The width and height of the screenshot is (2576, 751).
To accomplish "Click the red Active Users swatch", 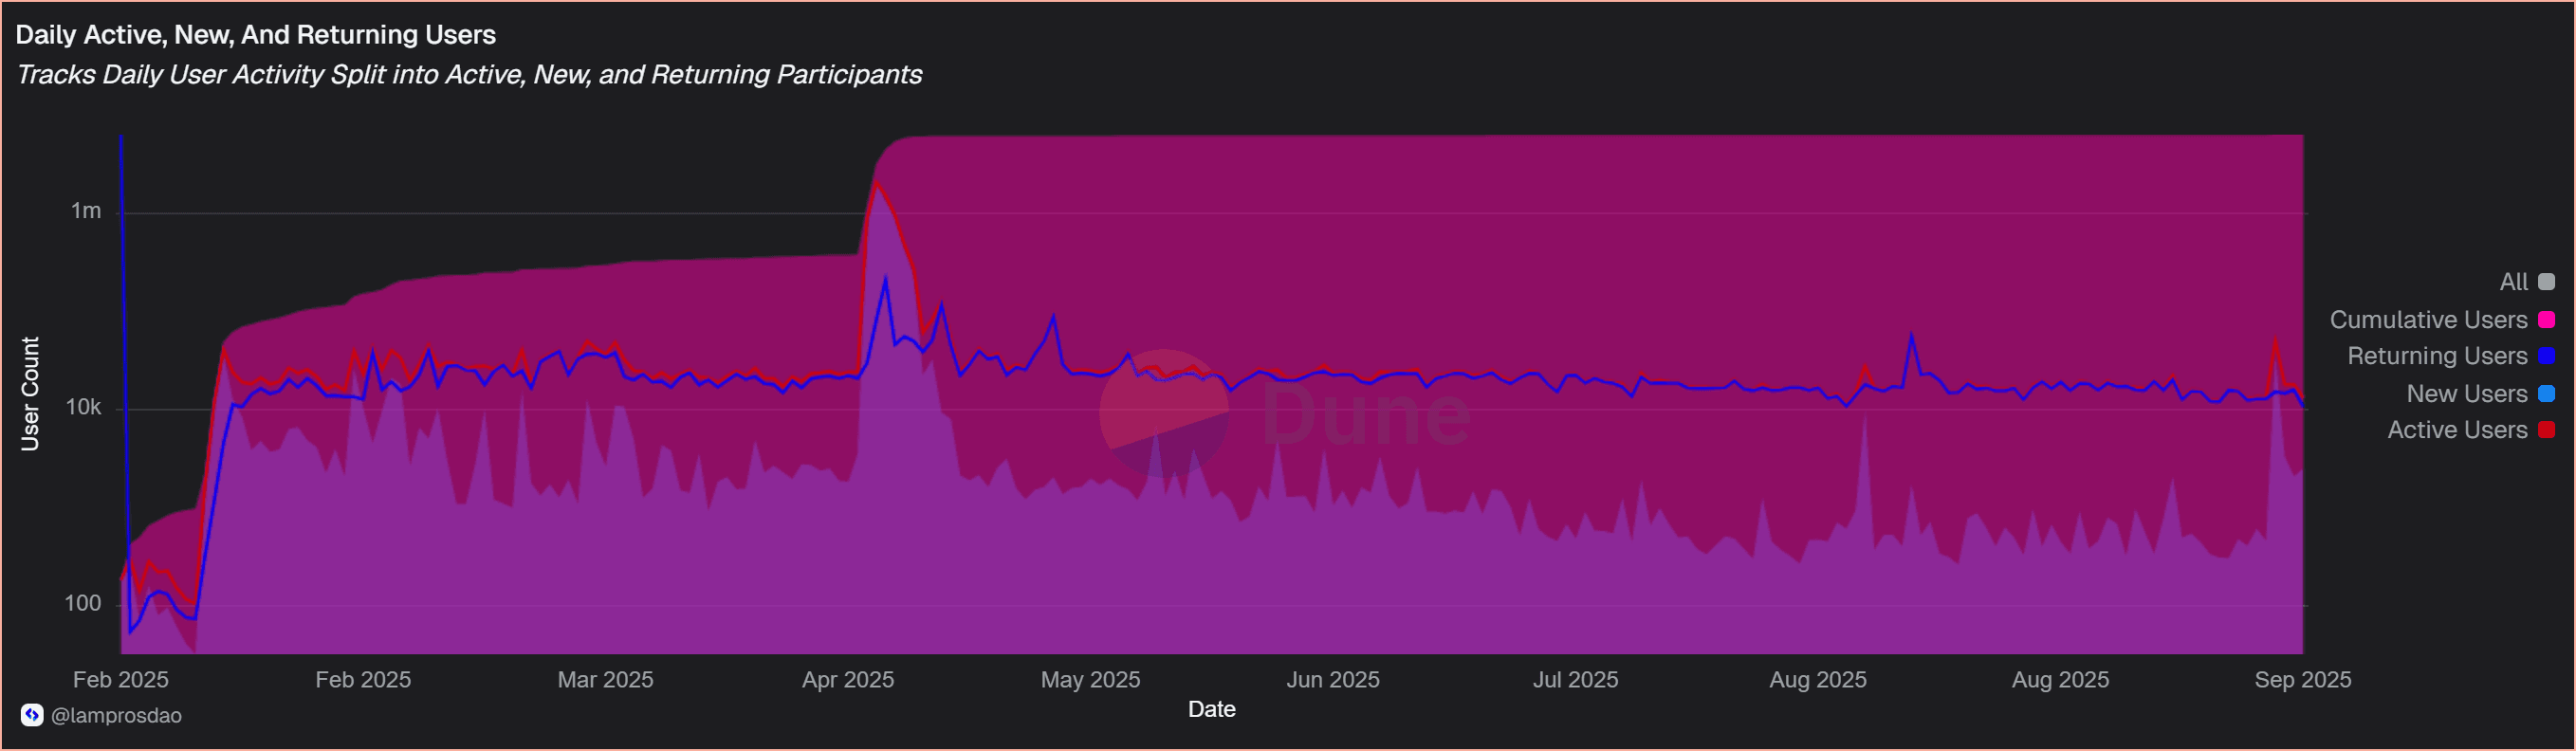I will click(x=2547, y=430).
